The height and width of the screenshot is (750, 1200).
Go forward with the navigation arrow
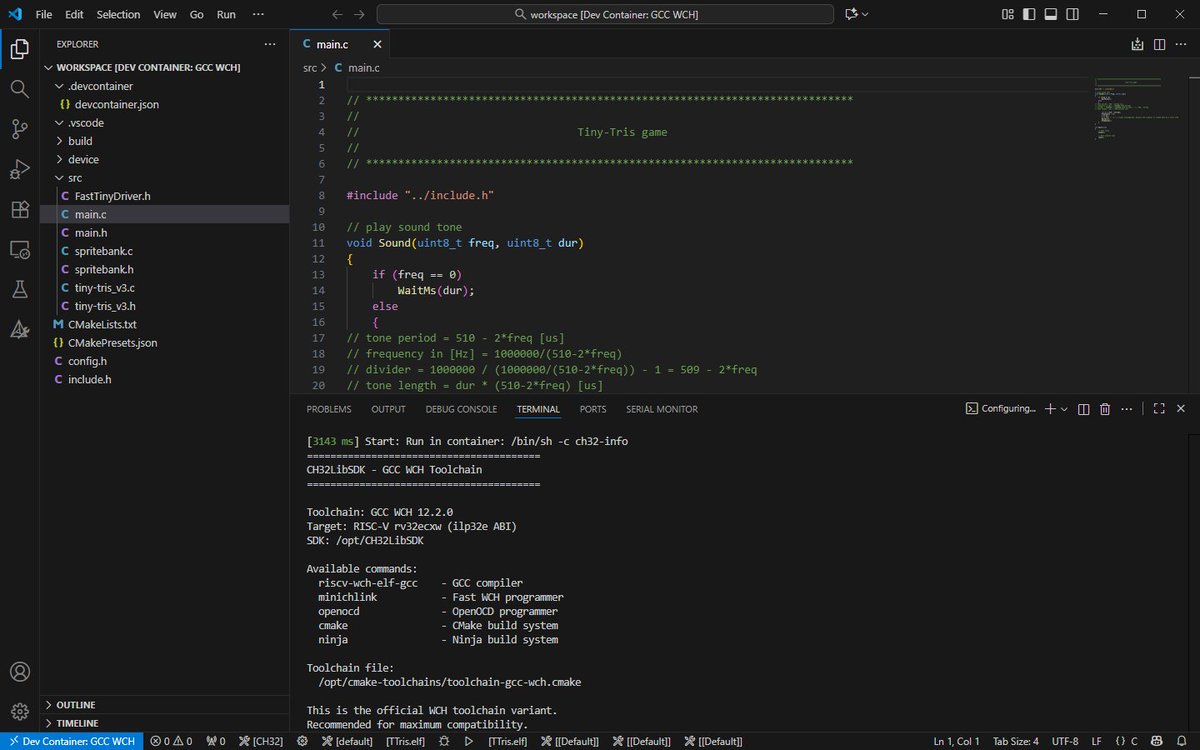[x=361, y=15]
